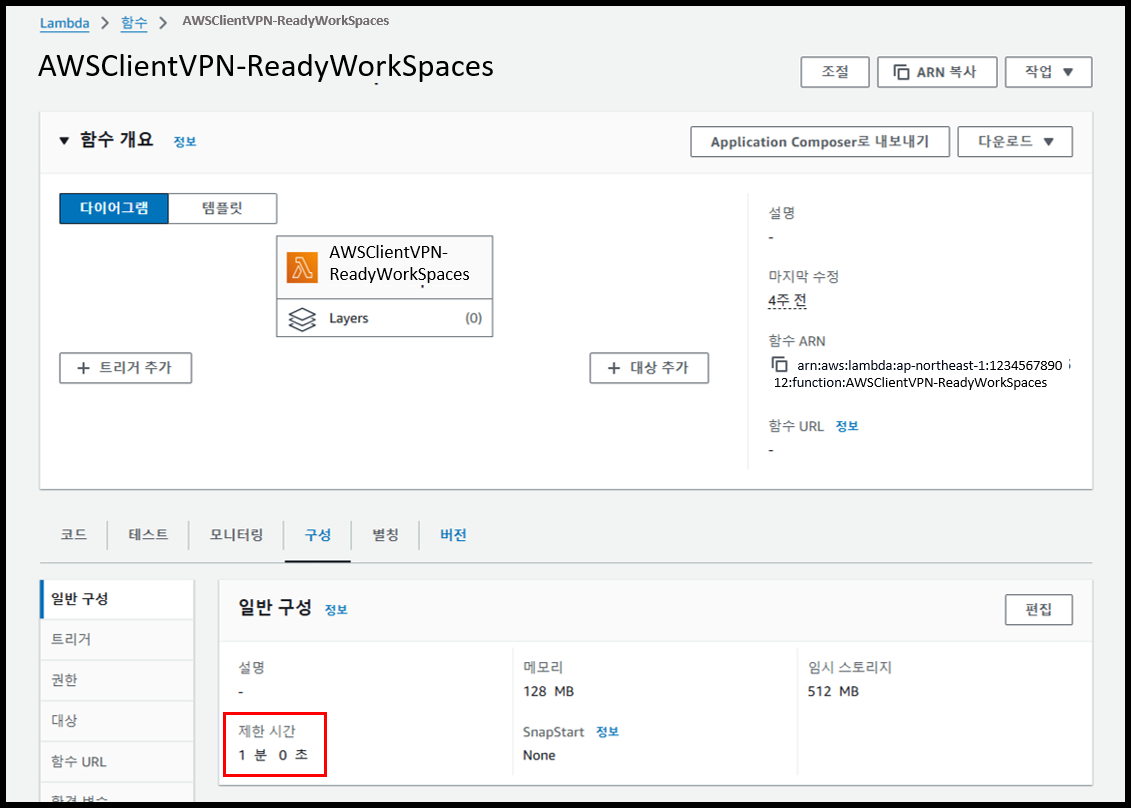Screen dimensions: 1131x808
Task: Click the memory value 128 MB
Action: click(x=548, y=692)
